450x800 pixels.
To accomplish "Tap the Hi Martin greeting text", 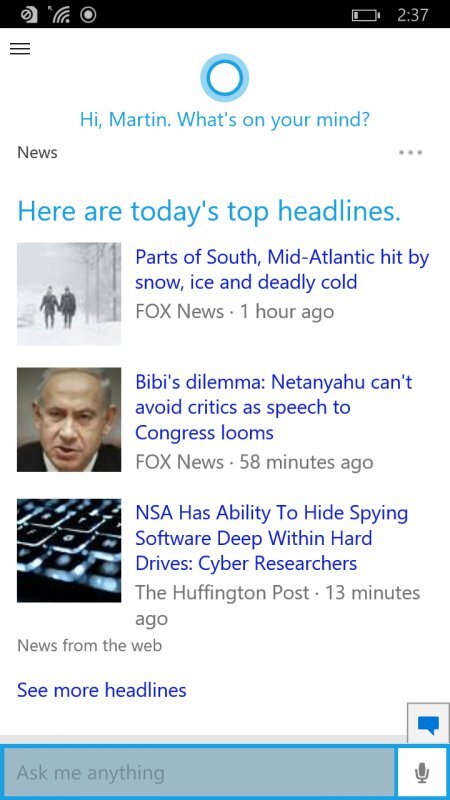I will 224,120.
